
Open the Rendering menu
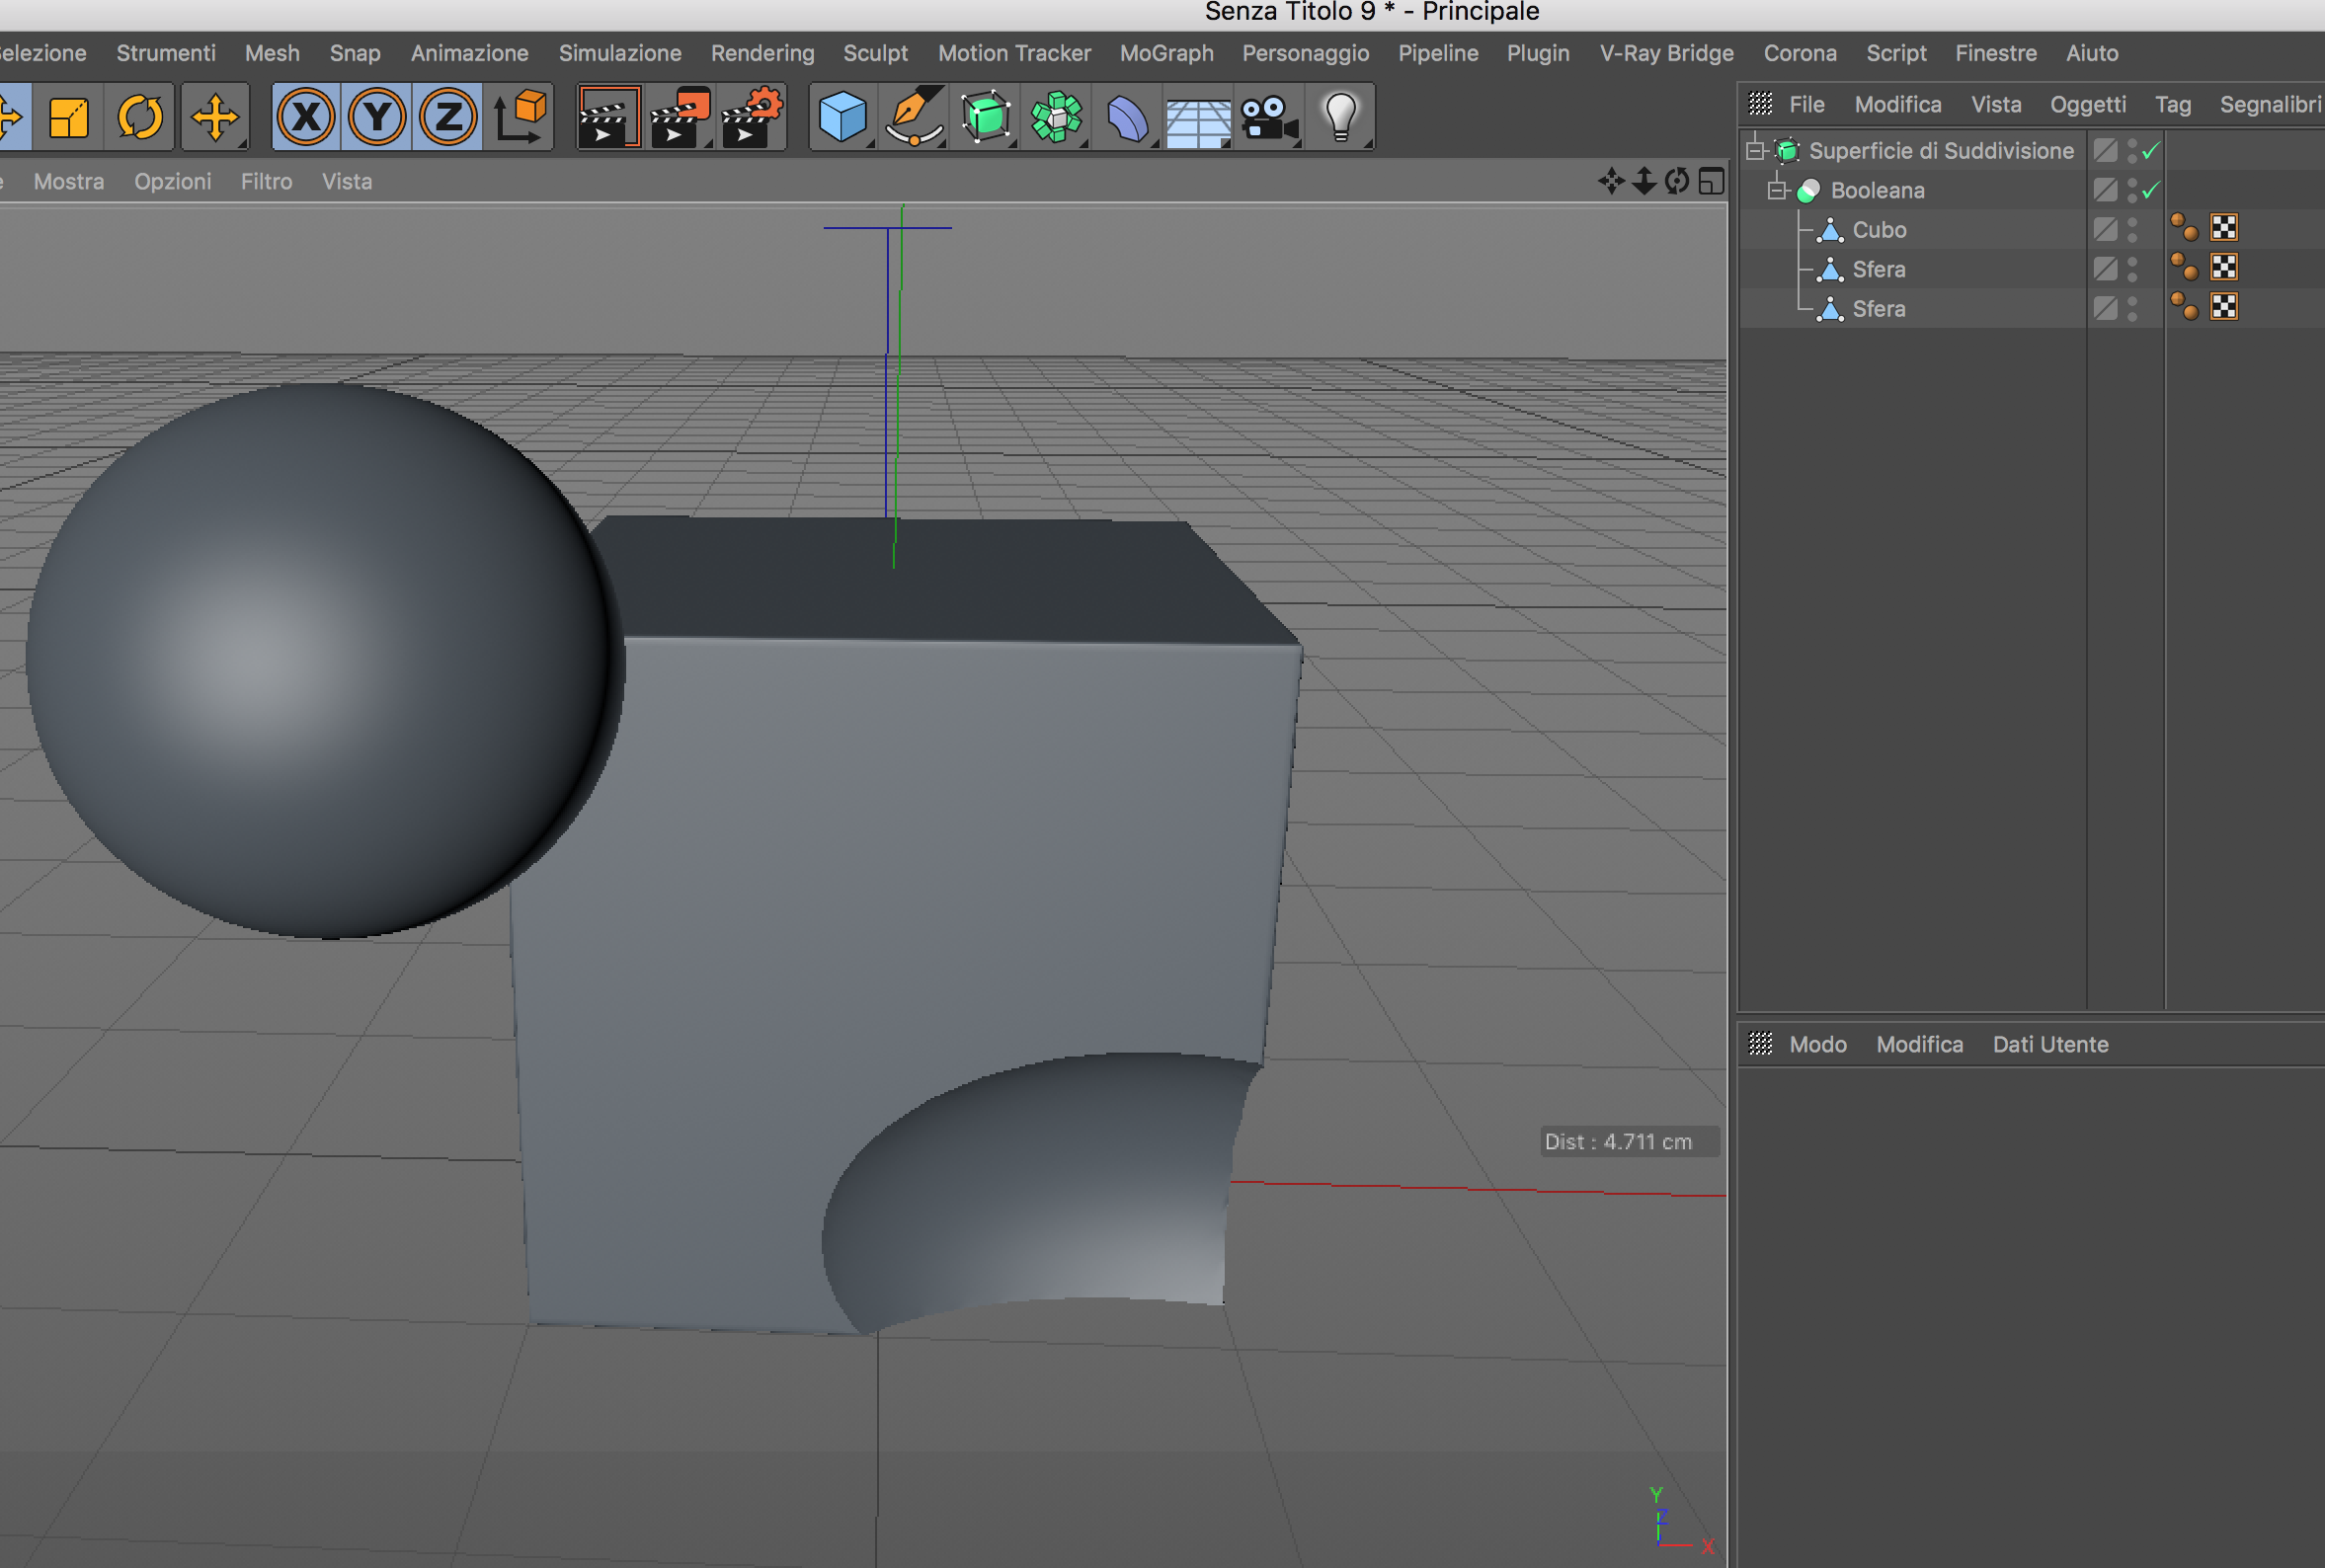(x=762, y=53)
